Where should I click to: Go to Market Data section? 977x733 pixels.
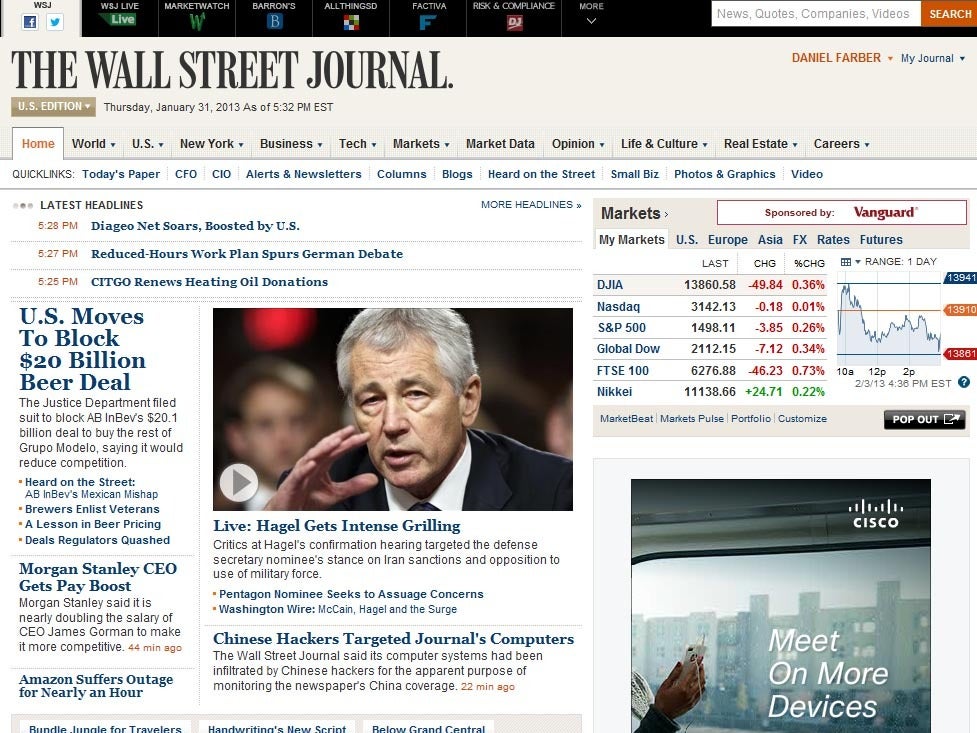pos(500,144)
